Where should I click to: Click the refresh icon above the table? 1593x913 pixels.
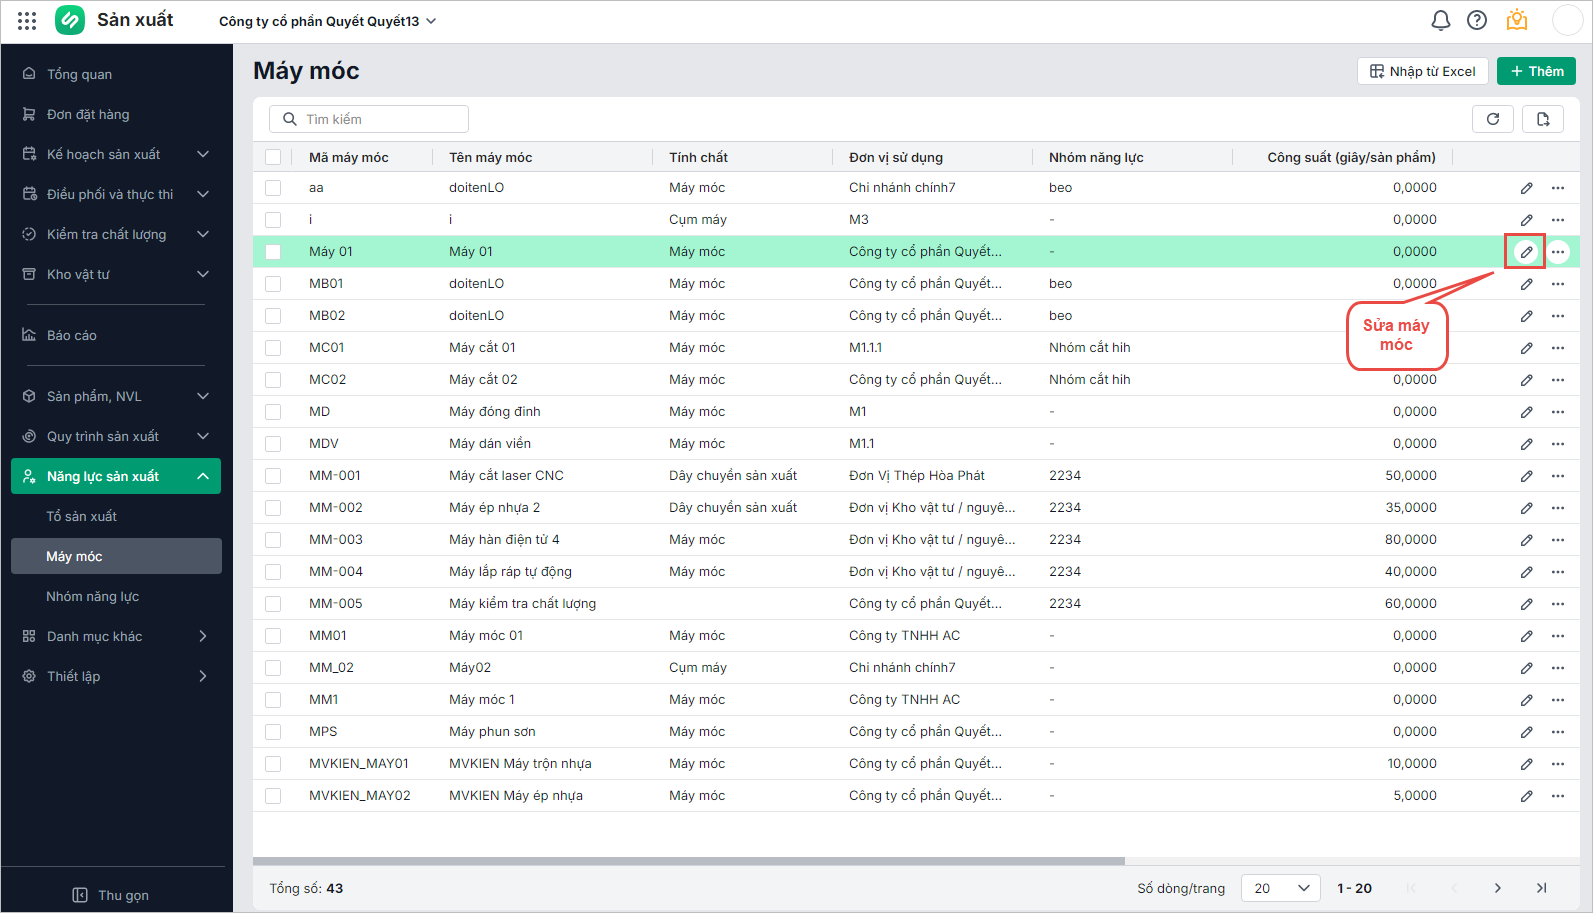[x=1492, y=119]
